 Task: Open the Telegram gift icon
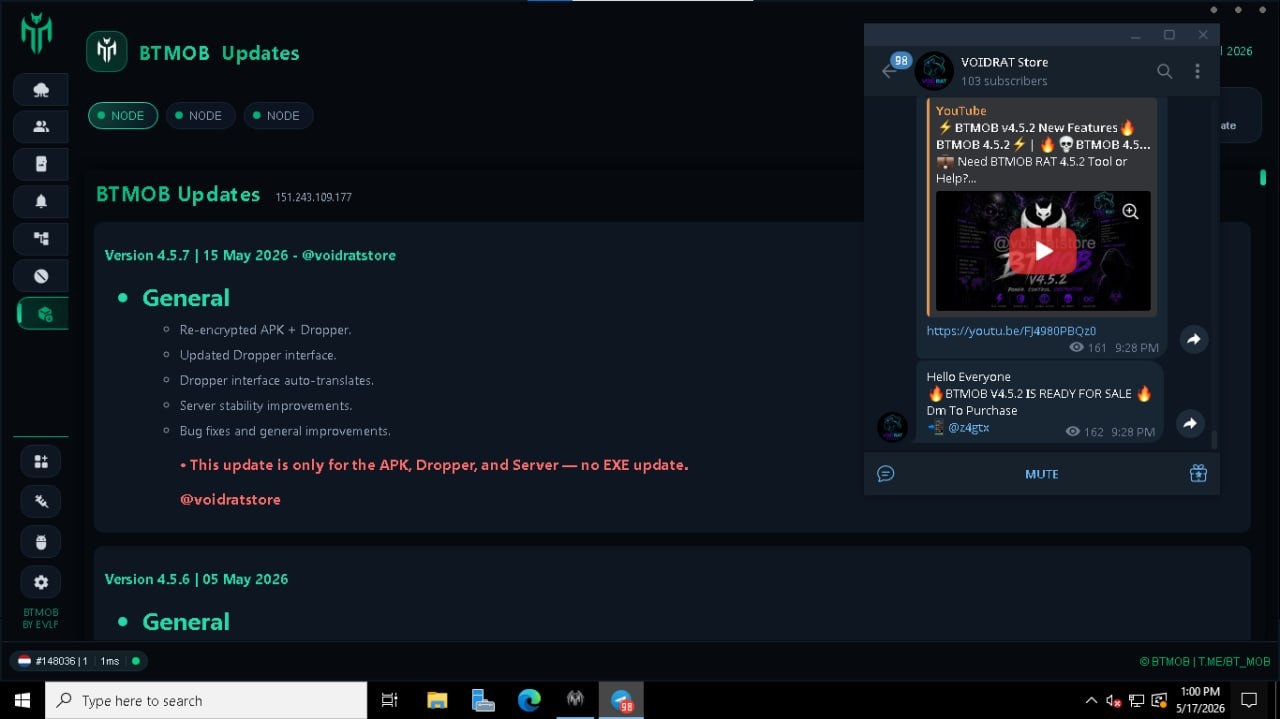point(1198,474)
